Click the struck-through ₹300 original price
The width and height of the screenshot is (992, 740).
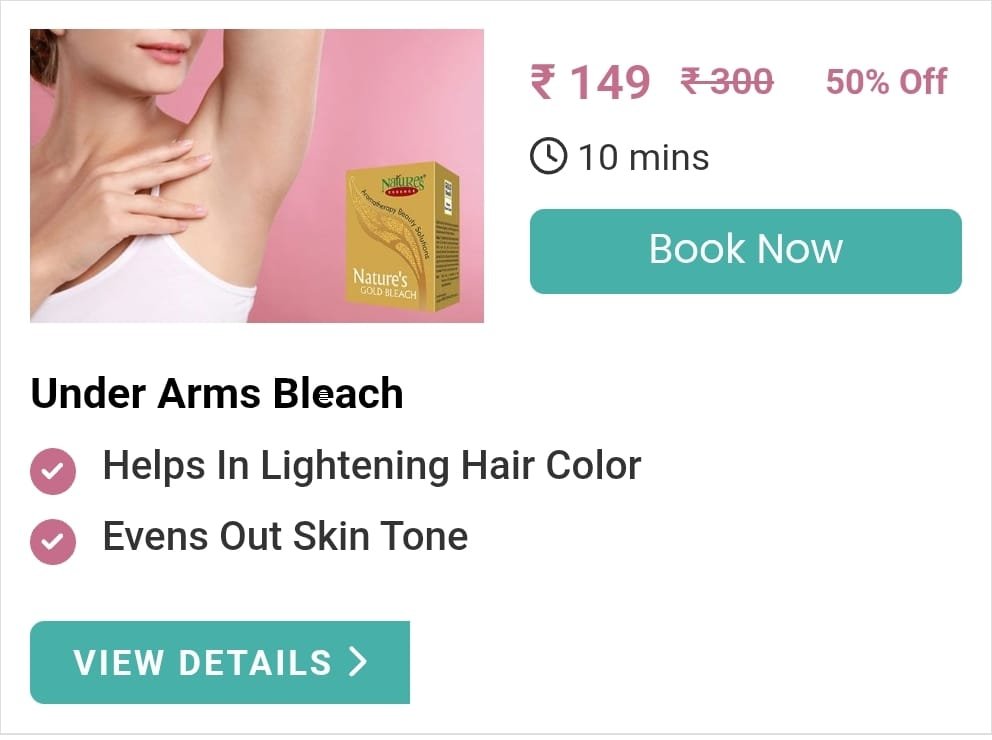pos(727,82)
